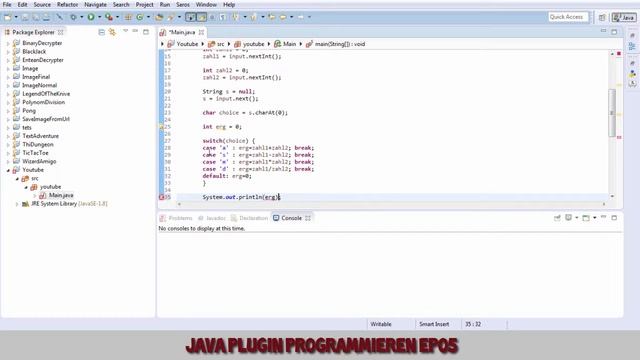Click the Open Perspective icon
Viewport: 640px width, 360px height.
(602, 17)
